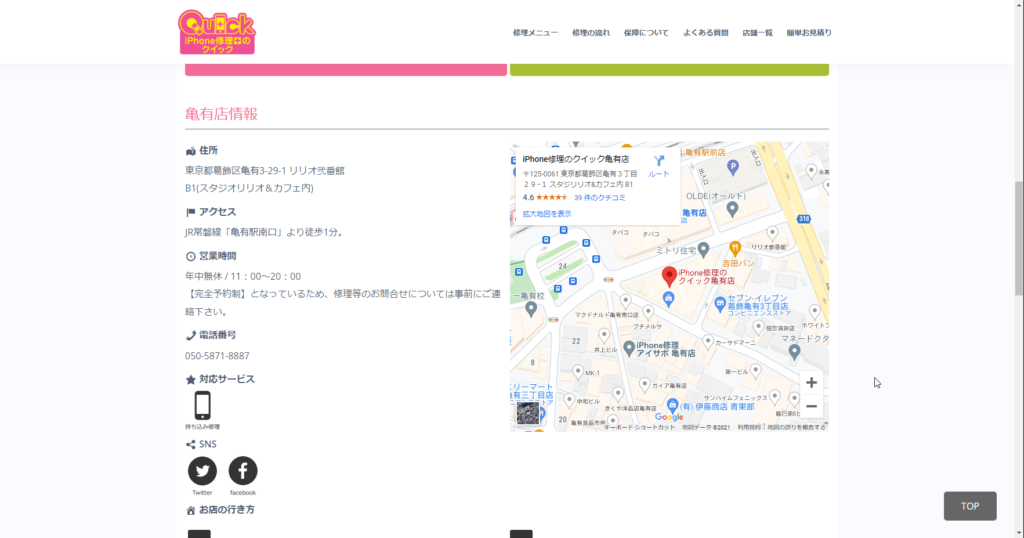The width and height of the screenshot is (1024, 538).
Task: Click キーボード ショートカット map link
Action: point(640,428)
